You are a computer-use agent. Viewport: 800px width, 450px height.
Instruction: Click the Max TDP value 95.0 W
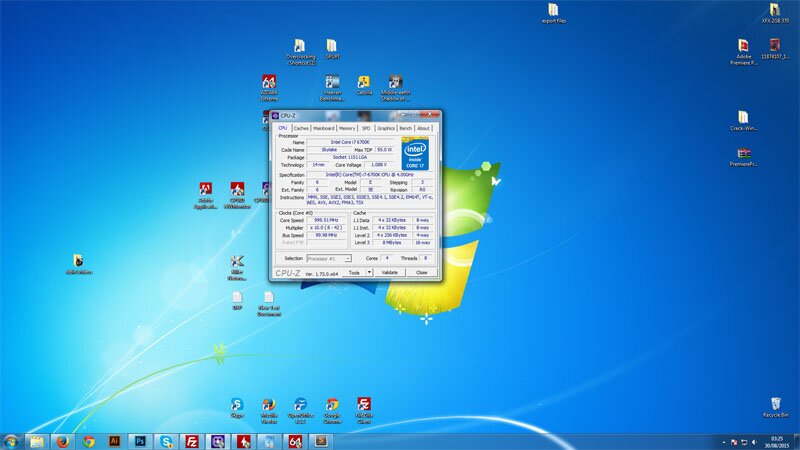coord(385,149)
